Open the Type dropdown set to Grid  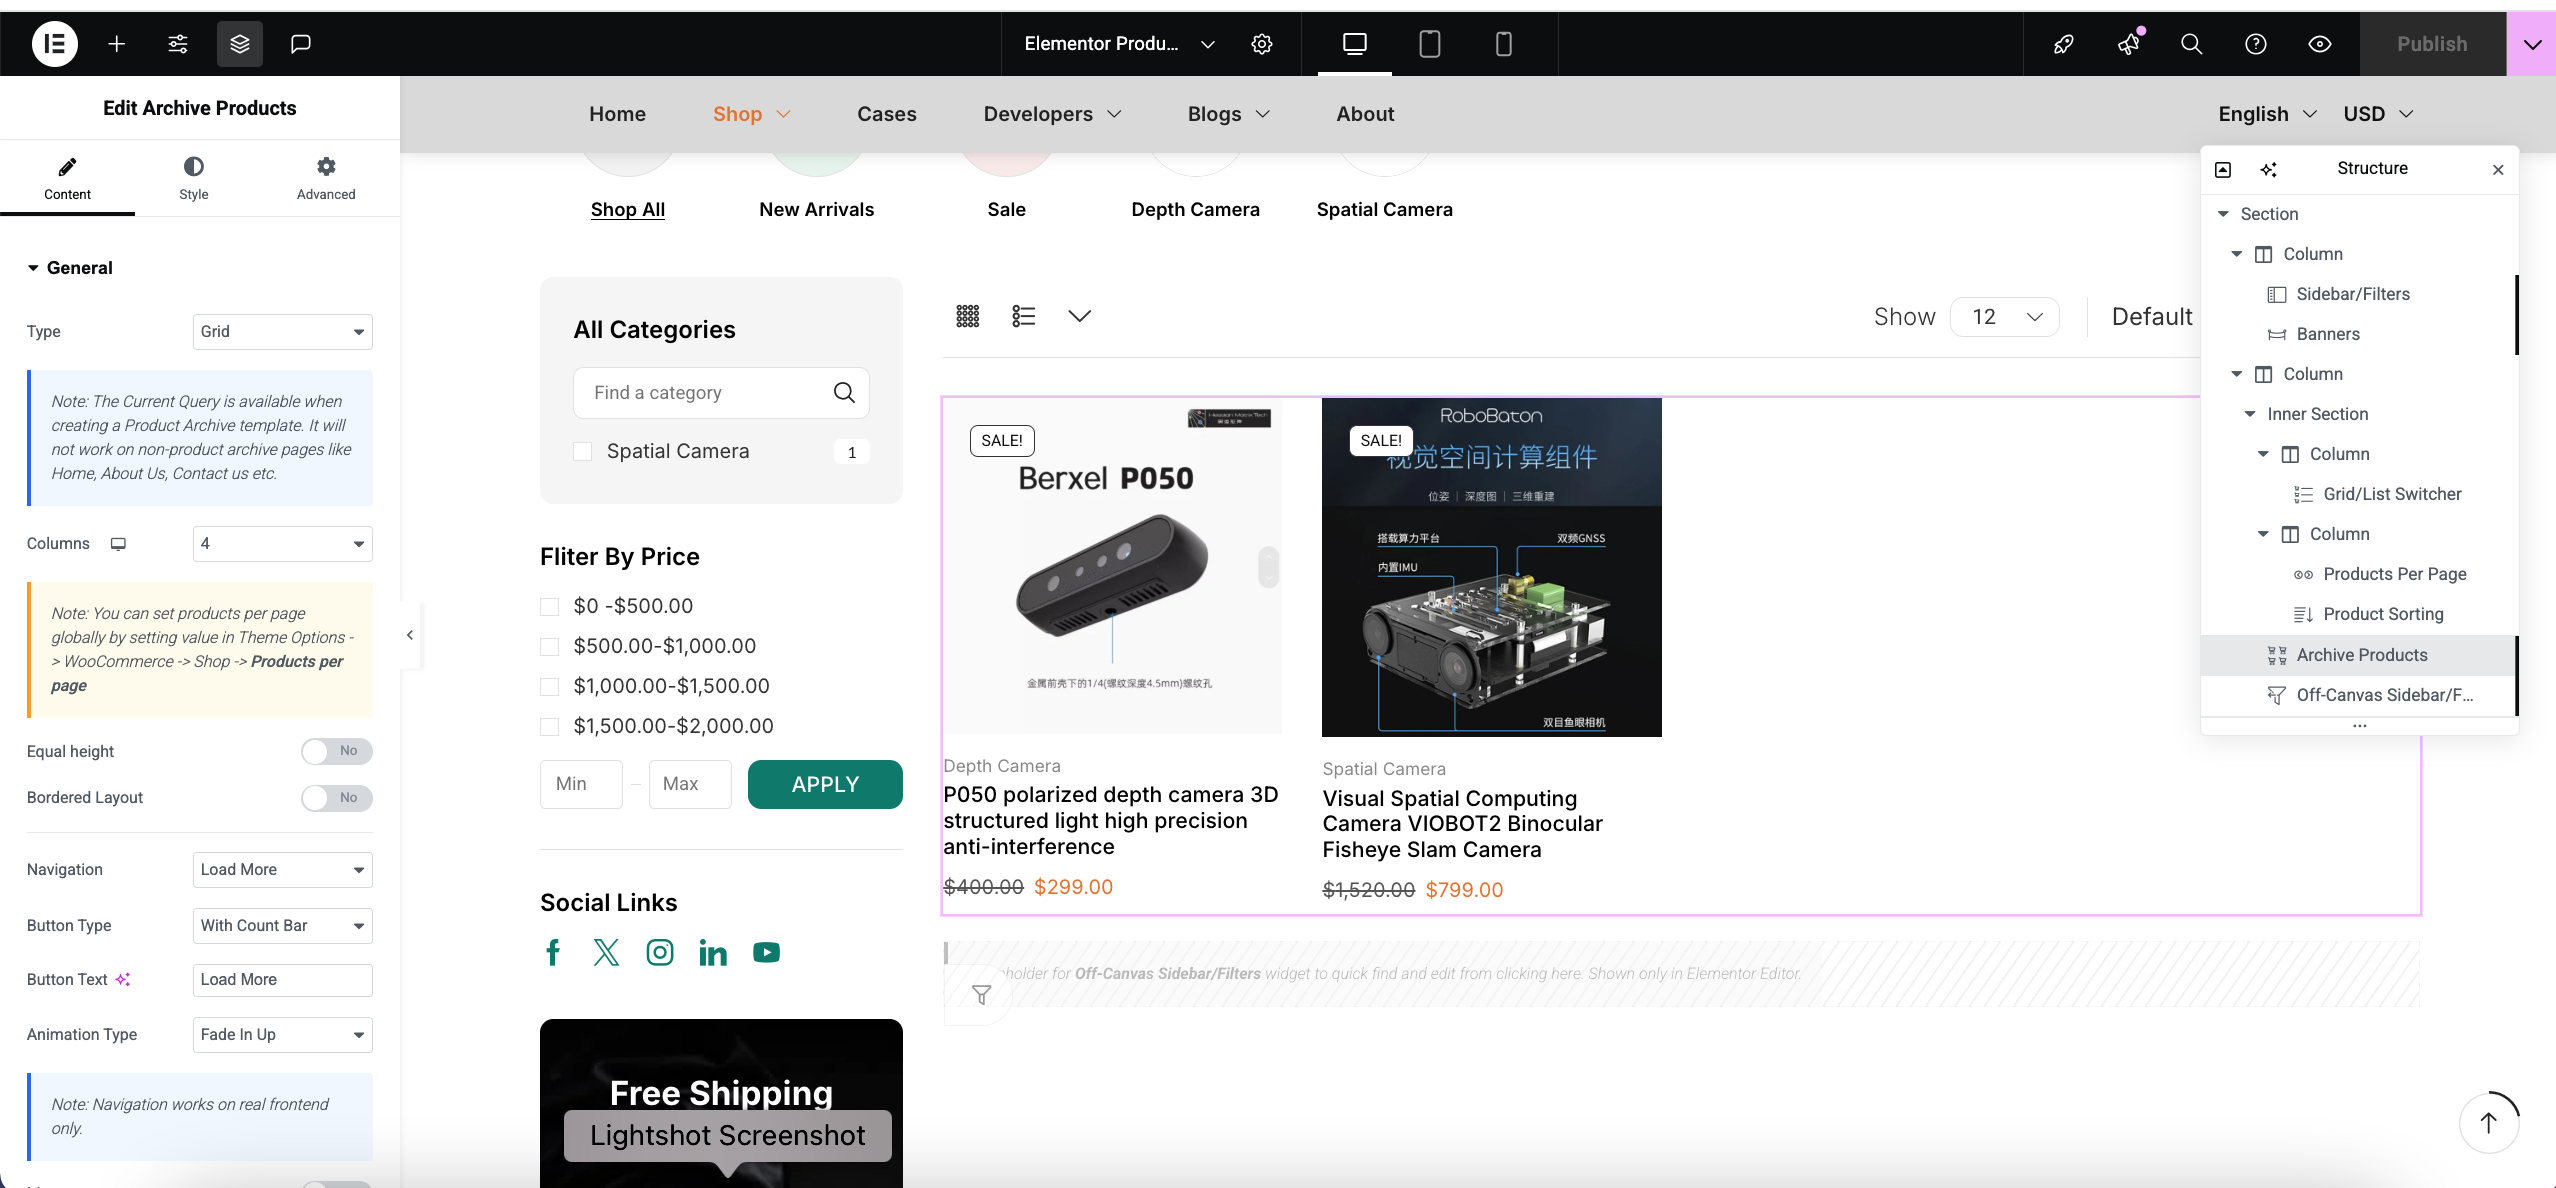click(283, 332)
